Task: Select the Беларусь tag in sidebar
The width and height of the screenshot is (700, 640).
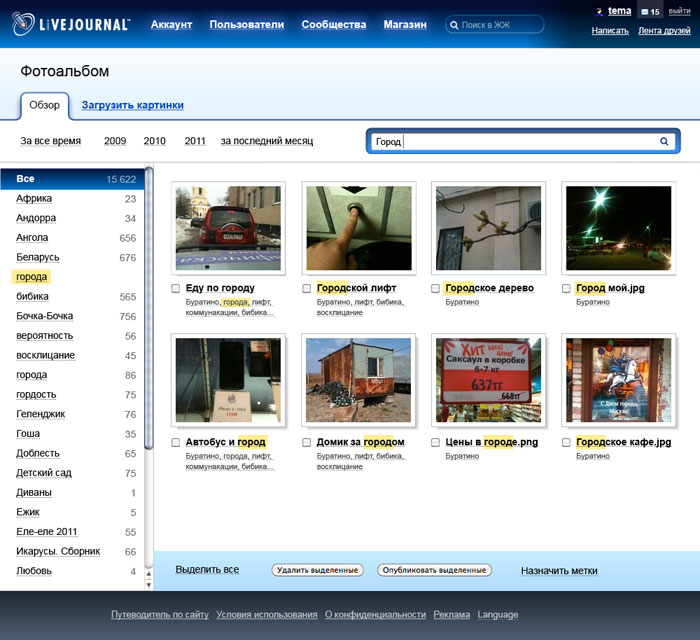Action: [x=38, y=257]
